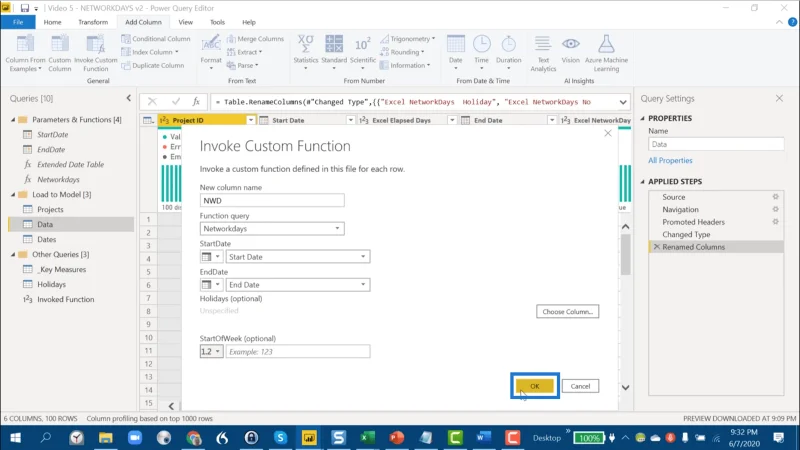Image resolution: width=800 pixels, height=450 pixels.
Task: Open Project ID column filter dropdown
Action: click(x=251, y=120)
